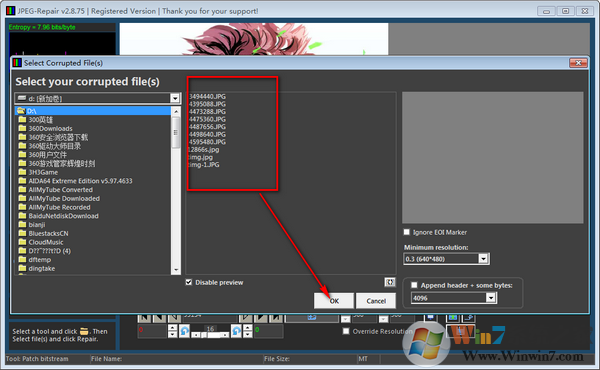Enable the Ignore EOI Marker checkbox
The image size is (600, 370).
[407, 232]
